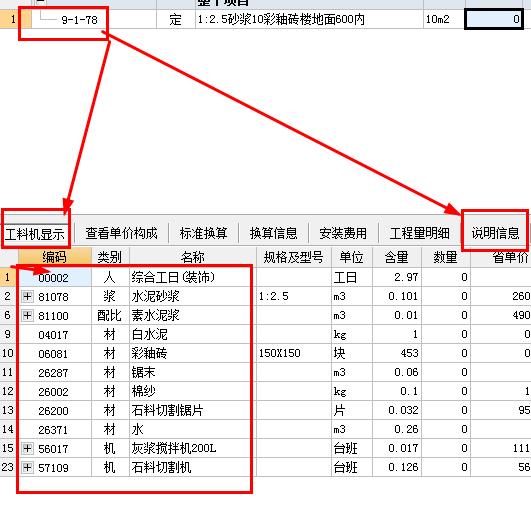This screenshot has width=531, height=511.
Task: Click the 数量 column header
Action: (x=445, y=257)
